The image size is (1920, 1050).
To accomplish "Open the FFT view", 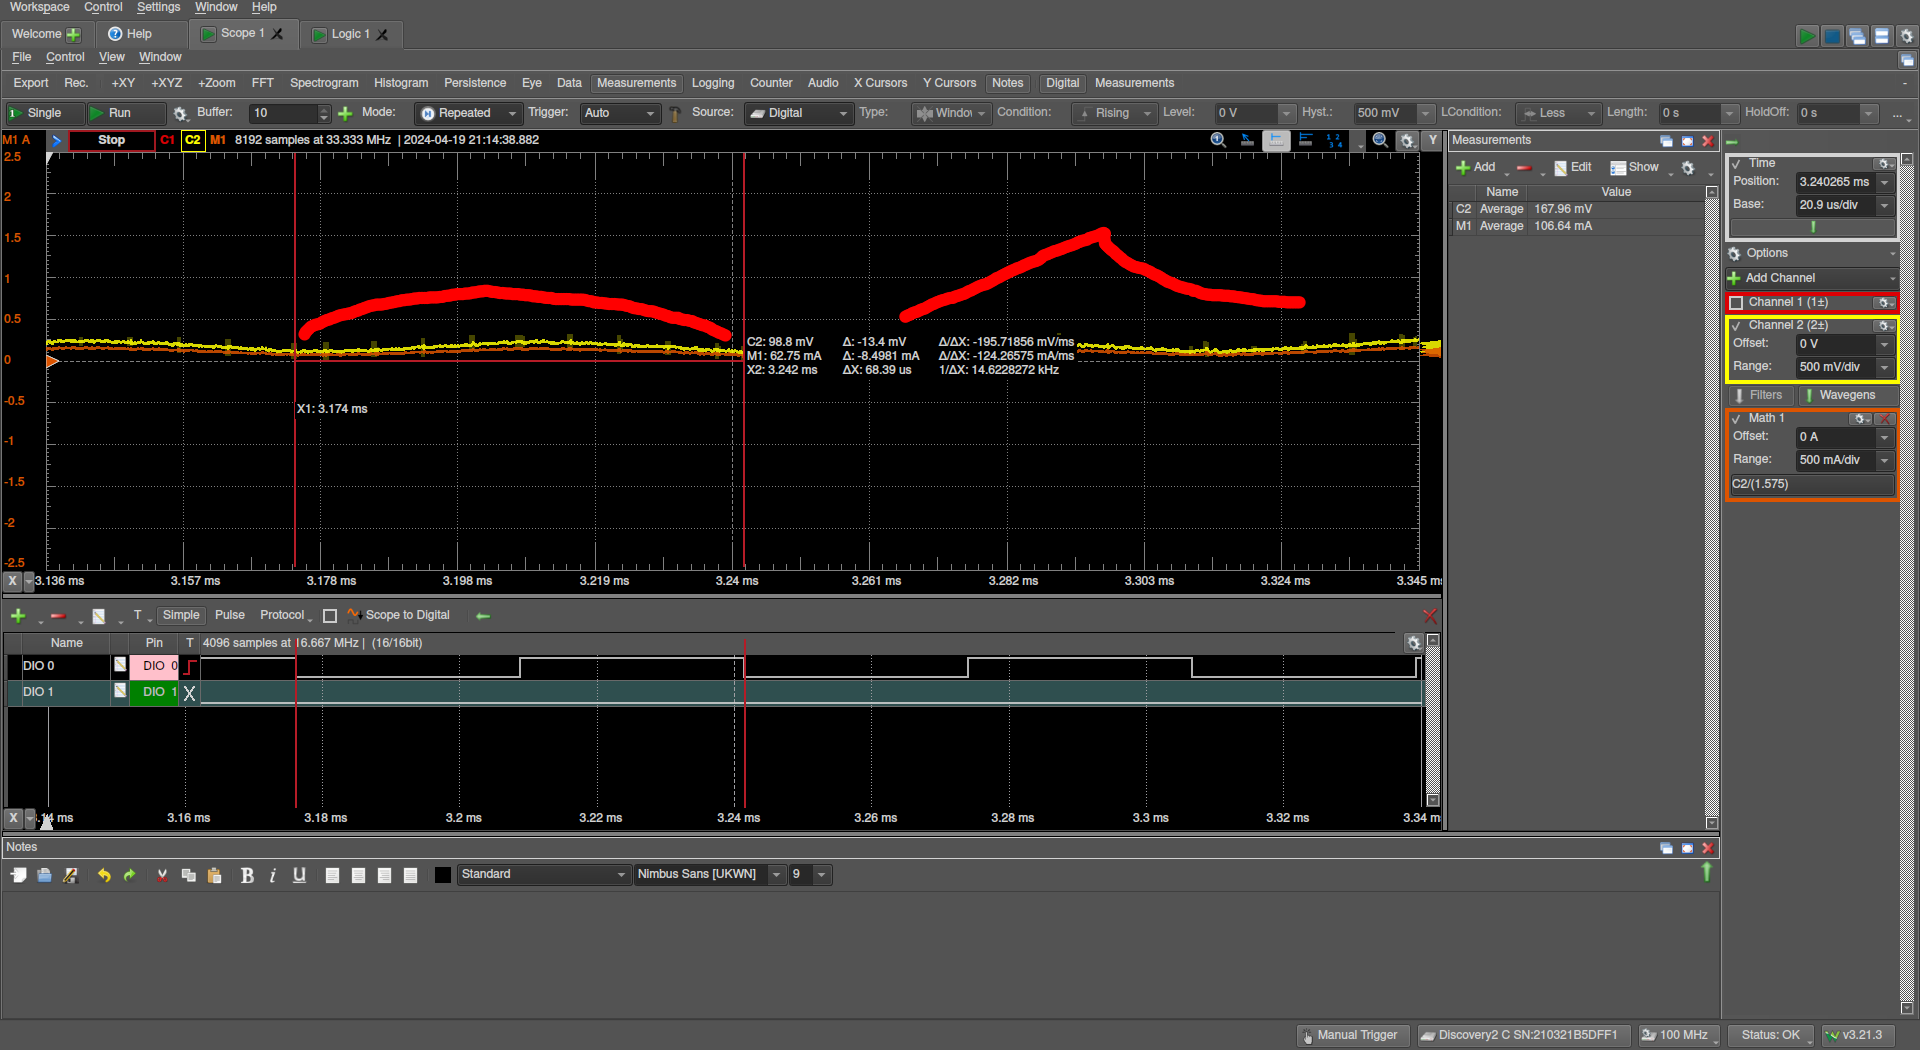I will click(x=262, y=83).
